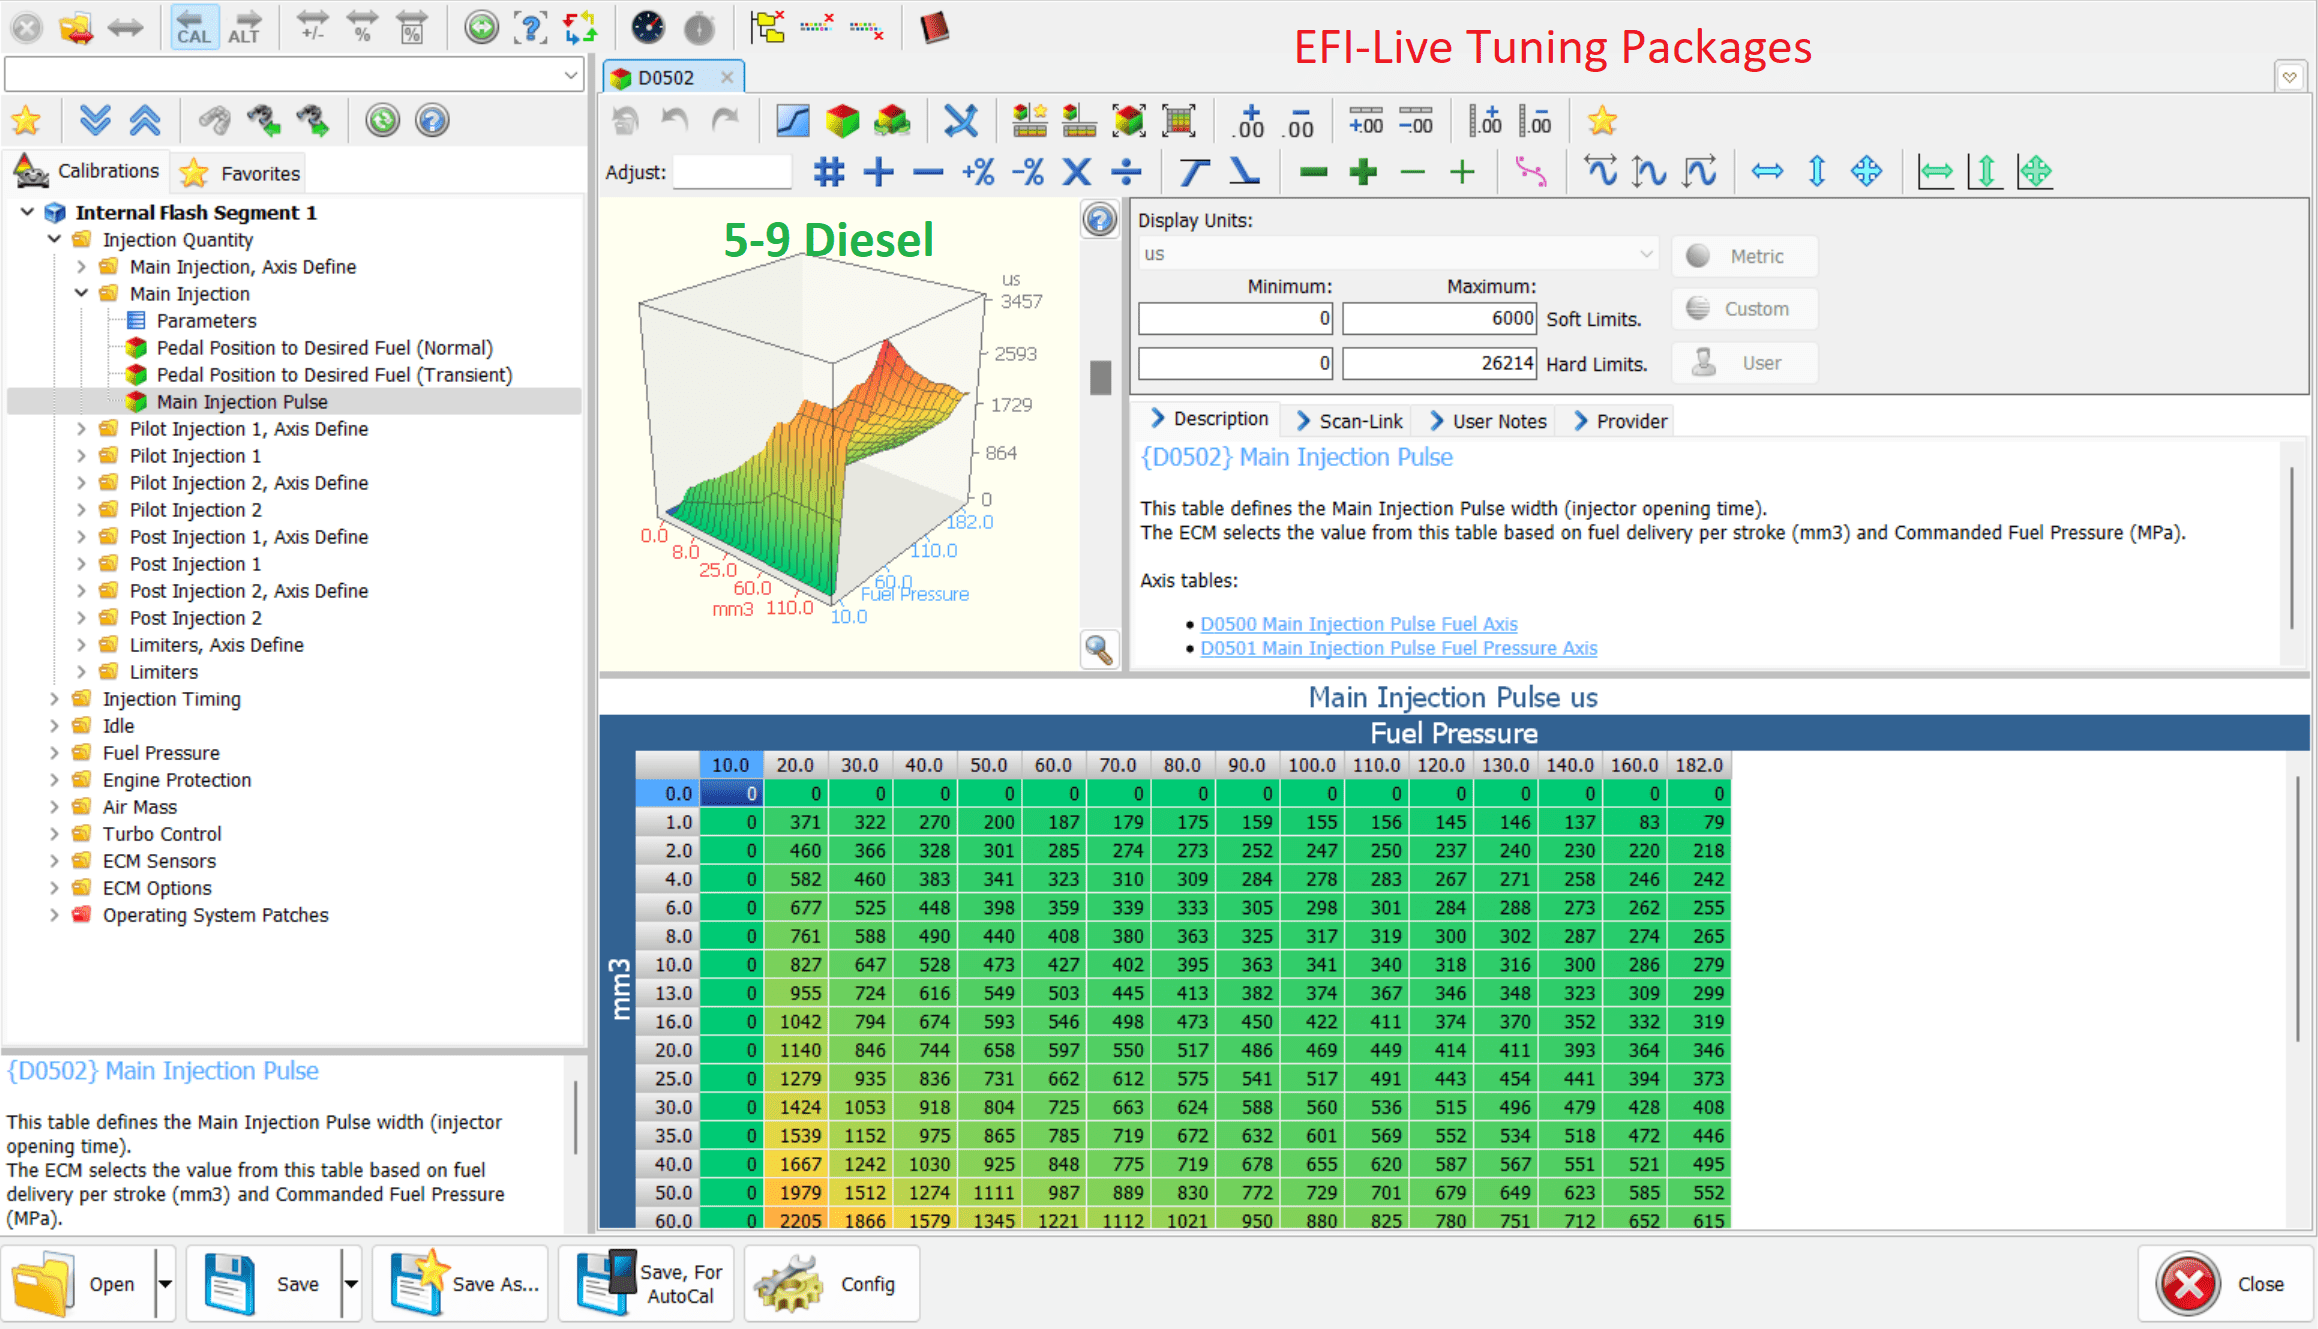2318x1329 pixels.
Task: Collapse Internal Flash Segment 1 node
Action: coord(28,212)
